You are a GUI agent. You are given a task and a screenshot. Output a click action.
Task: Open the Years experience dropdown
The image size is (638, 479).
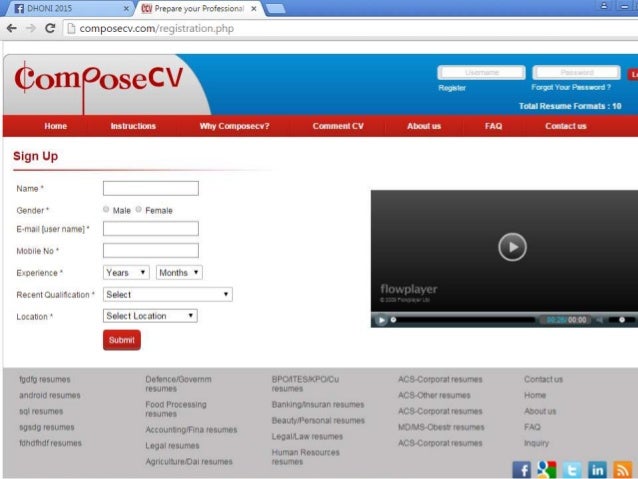tap(126, 273)
